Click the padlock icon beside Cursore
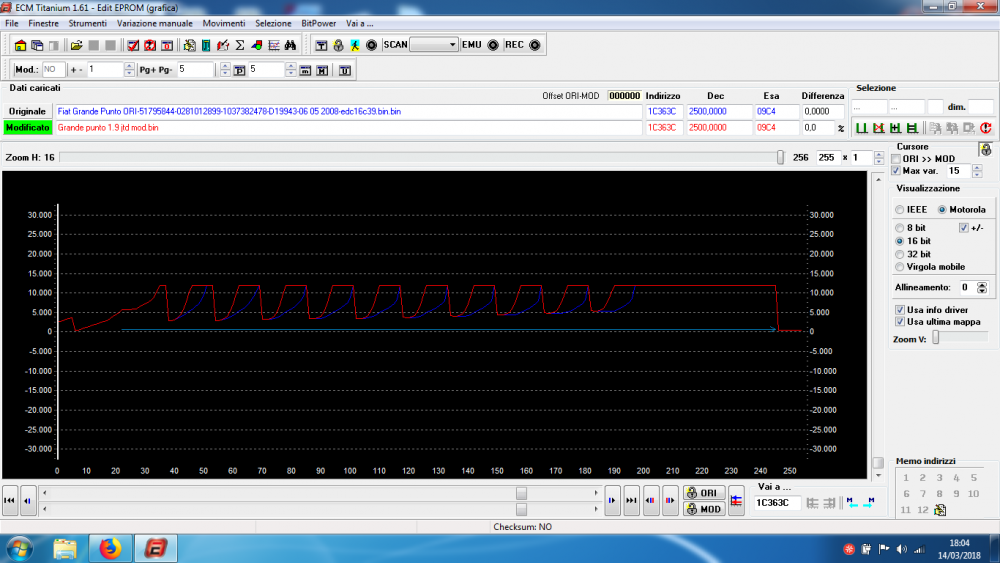This screenshot has width=1000, height=563. [x=985, y=149]
